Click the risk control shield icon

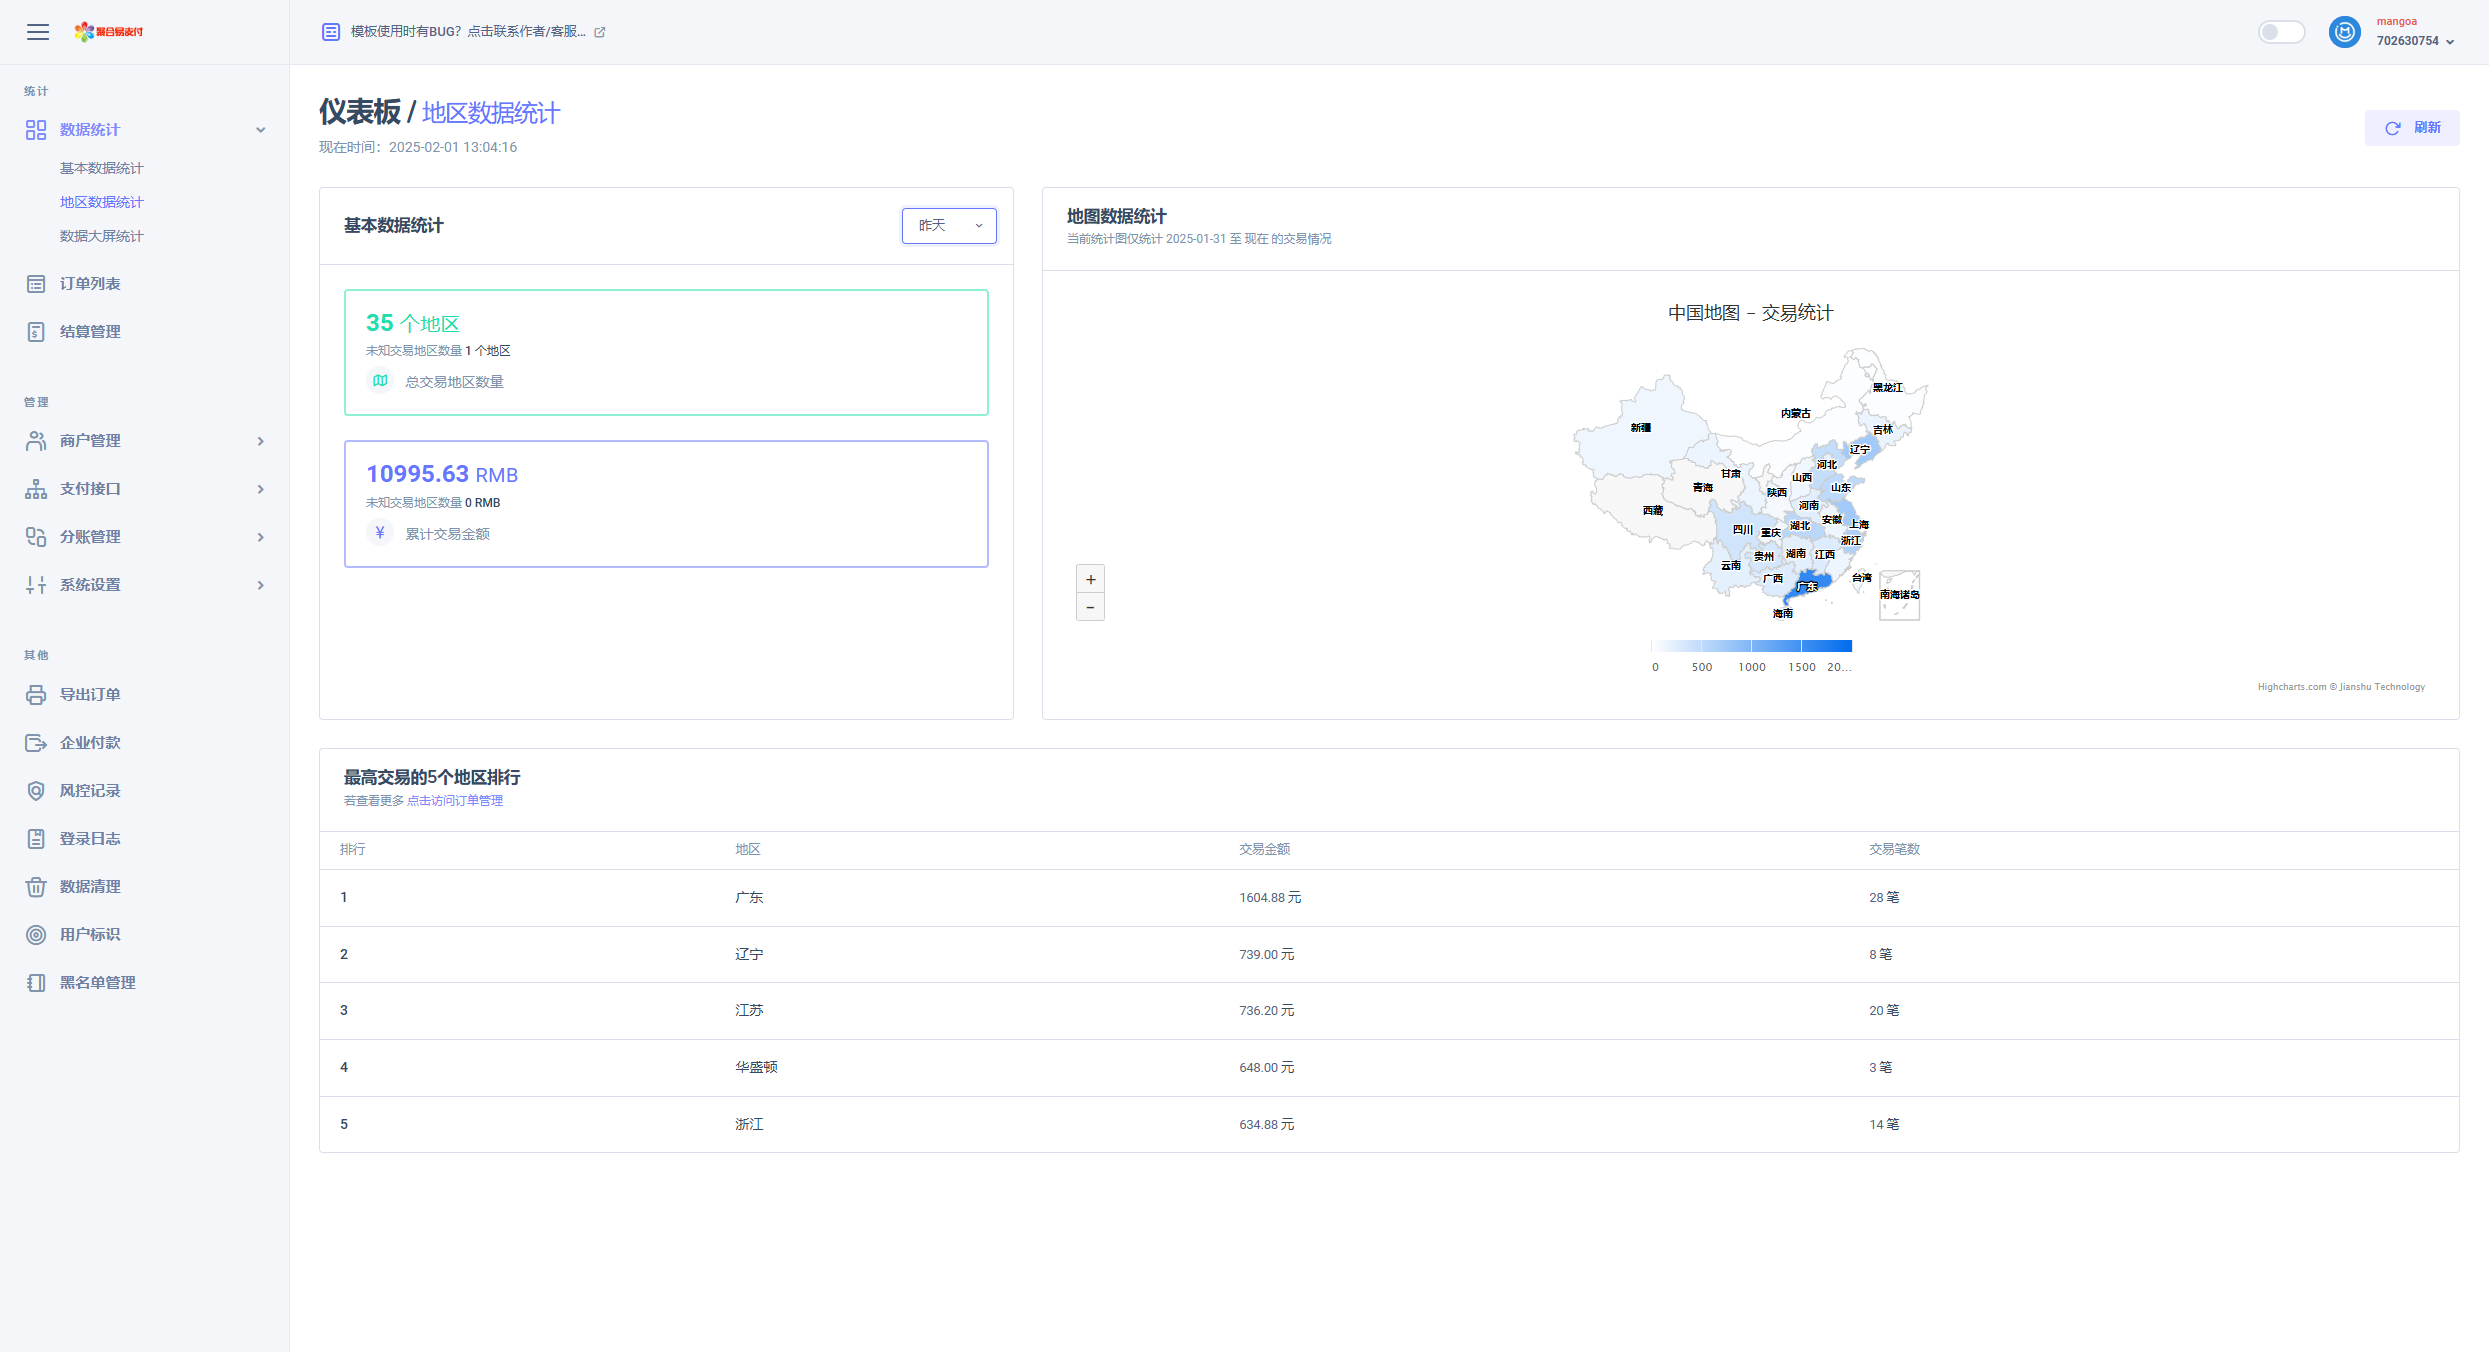click(36, 791)
